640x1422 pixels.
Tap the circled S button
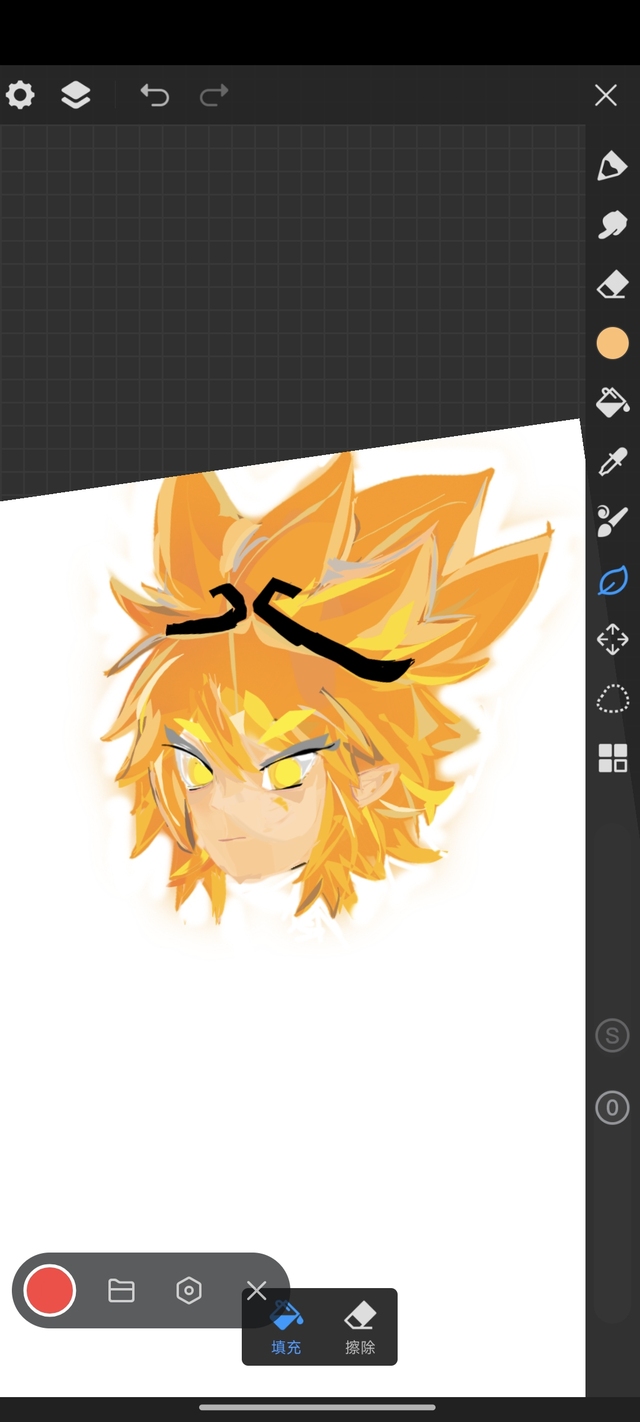(612, 1035)
